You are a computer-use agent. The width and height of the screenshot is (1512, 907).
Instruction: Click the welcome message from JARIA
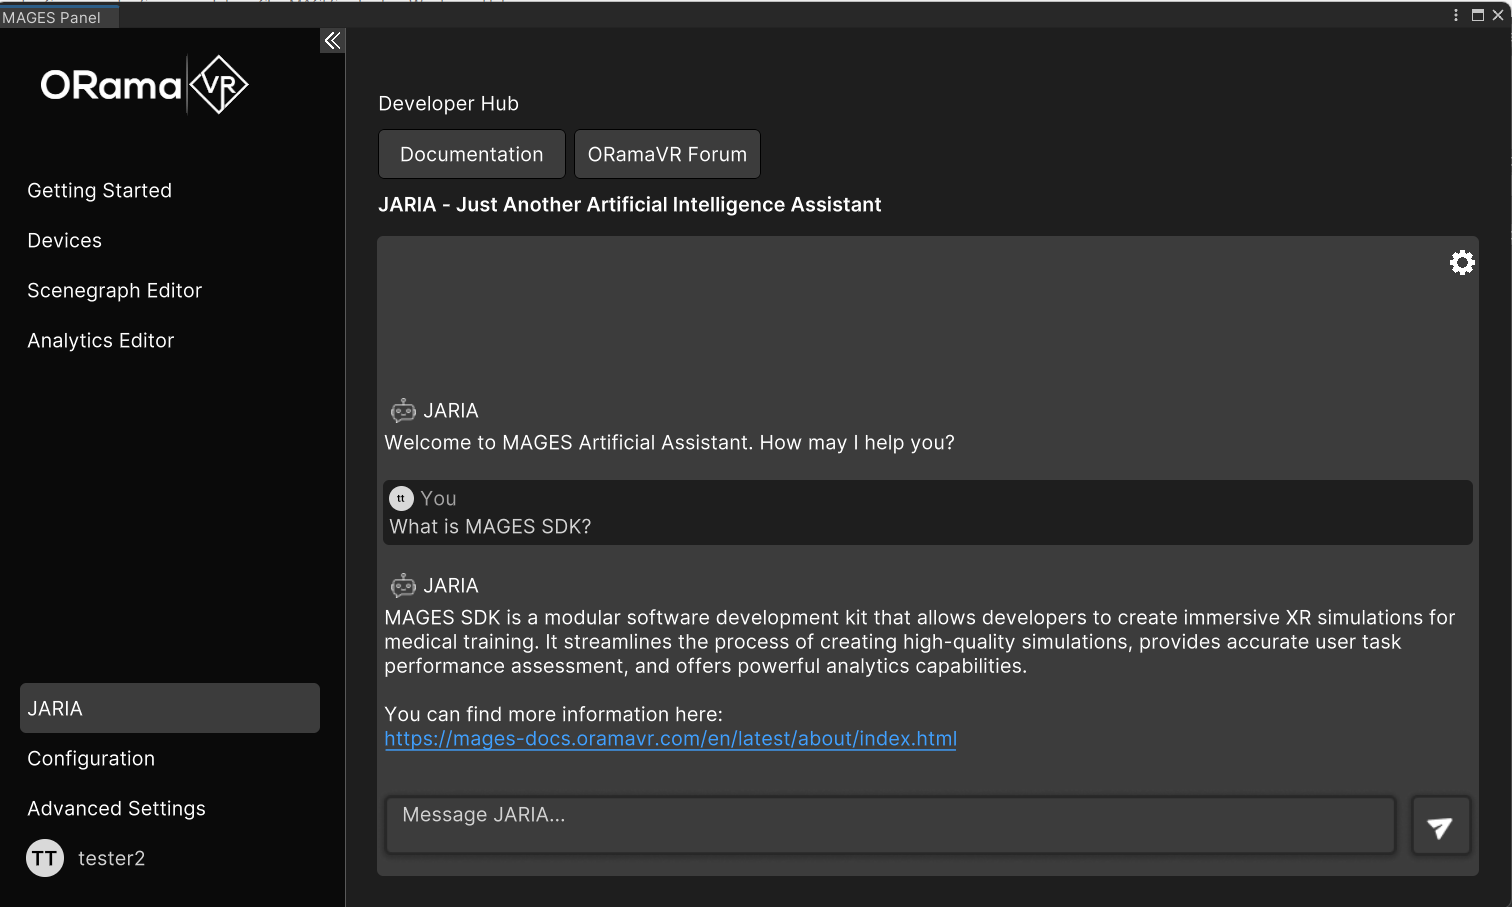(670, 443)
